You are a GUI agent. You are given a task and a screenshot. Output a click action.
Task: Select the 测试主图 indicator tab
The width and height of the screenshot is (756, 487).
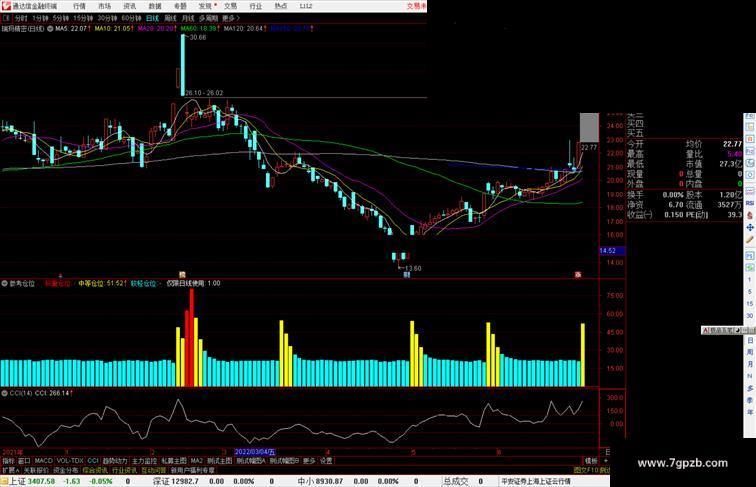point(219,461)
